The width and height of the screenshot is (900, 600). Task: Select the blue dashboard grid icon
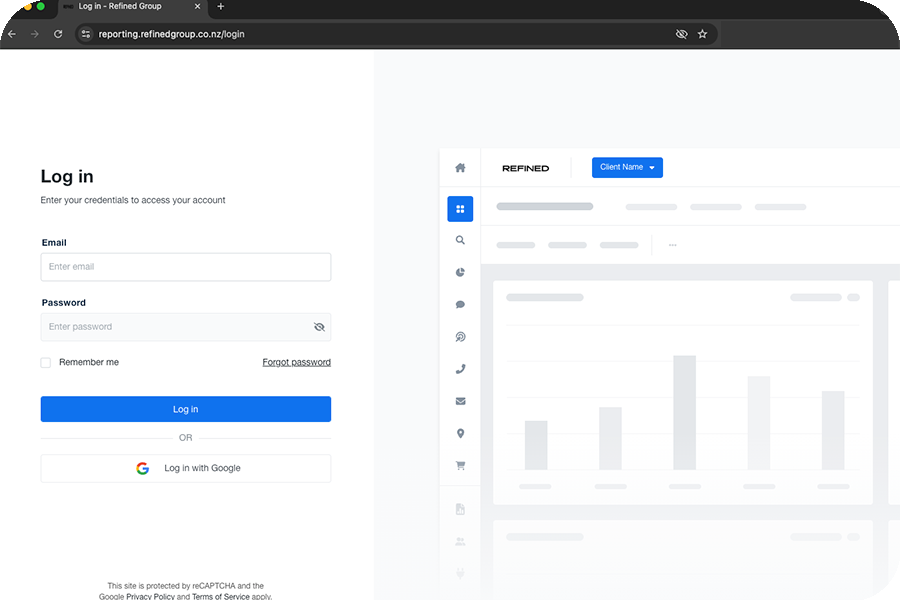pos(460,209)
